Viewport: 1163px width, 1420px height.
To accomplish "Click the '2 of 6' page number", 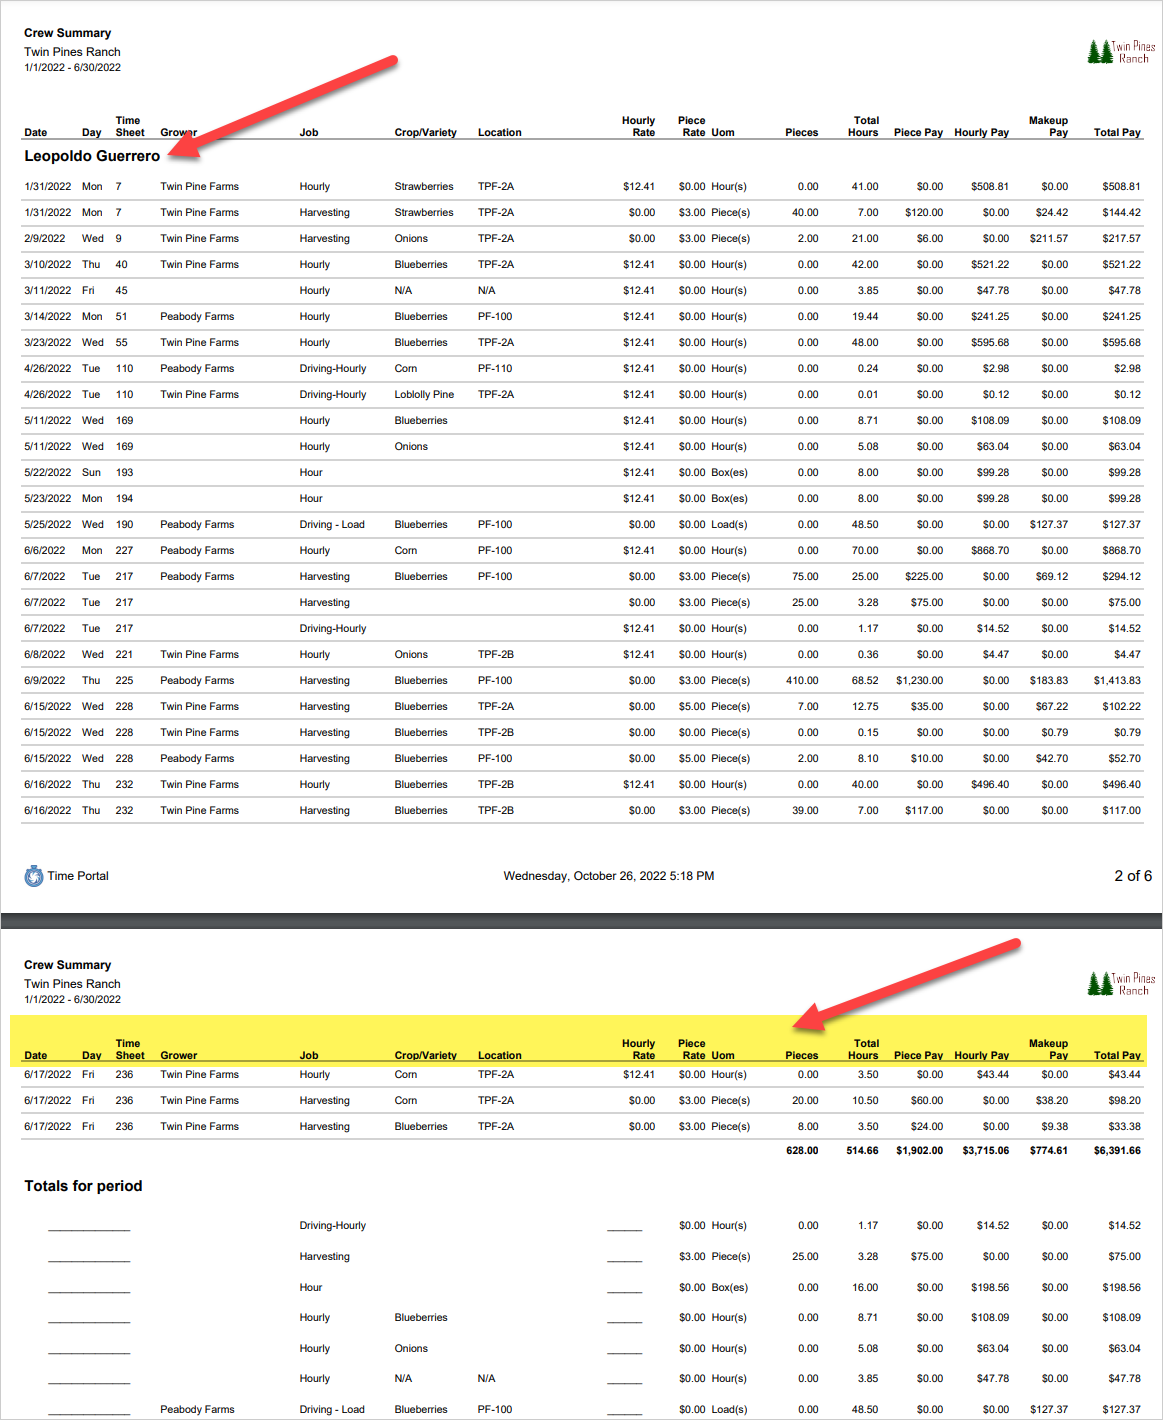I will coord(1133,876).
